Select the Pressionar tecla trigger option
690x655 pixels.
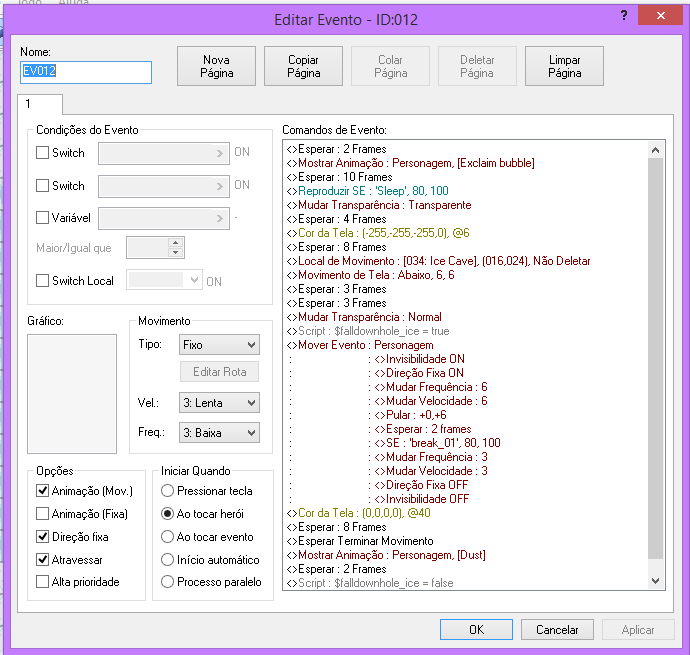click(x=167, y=491)
